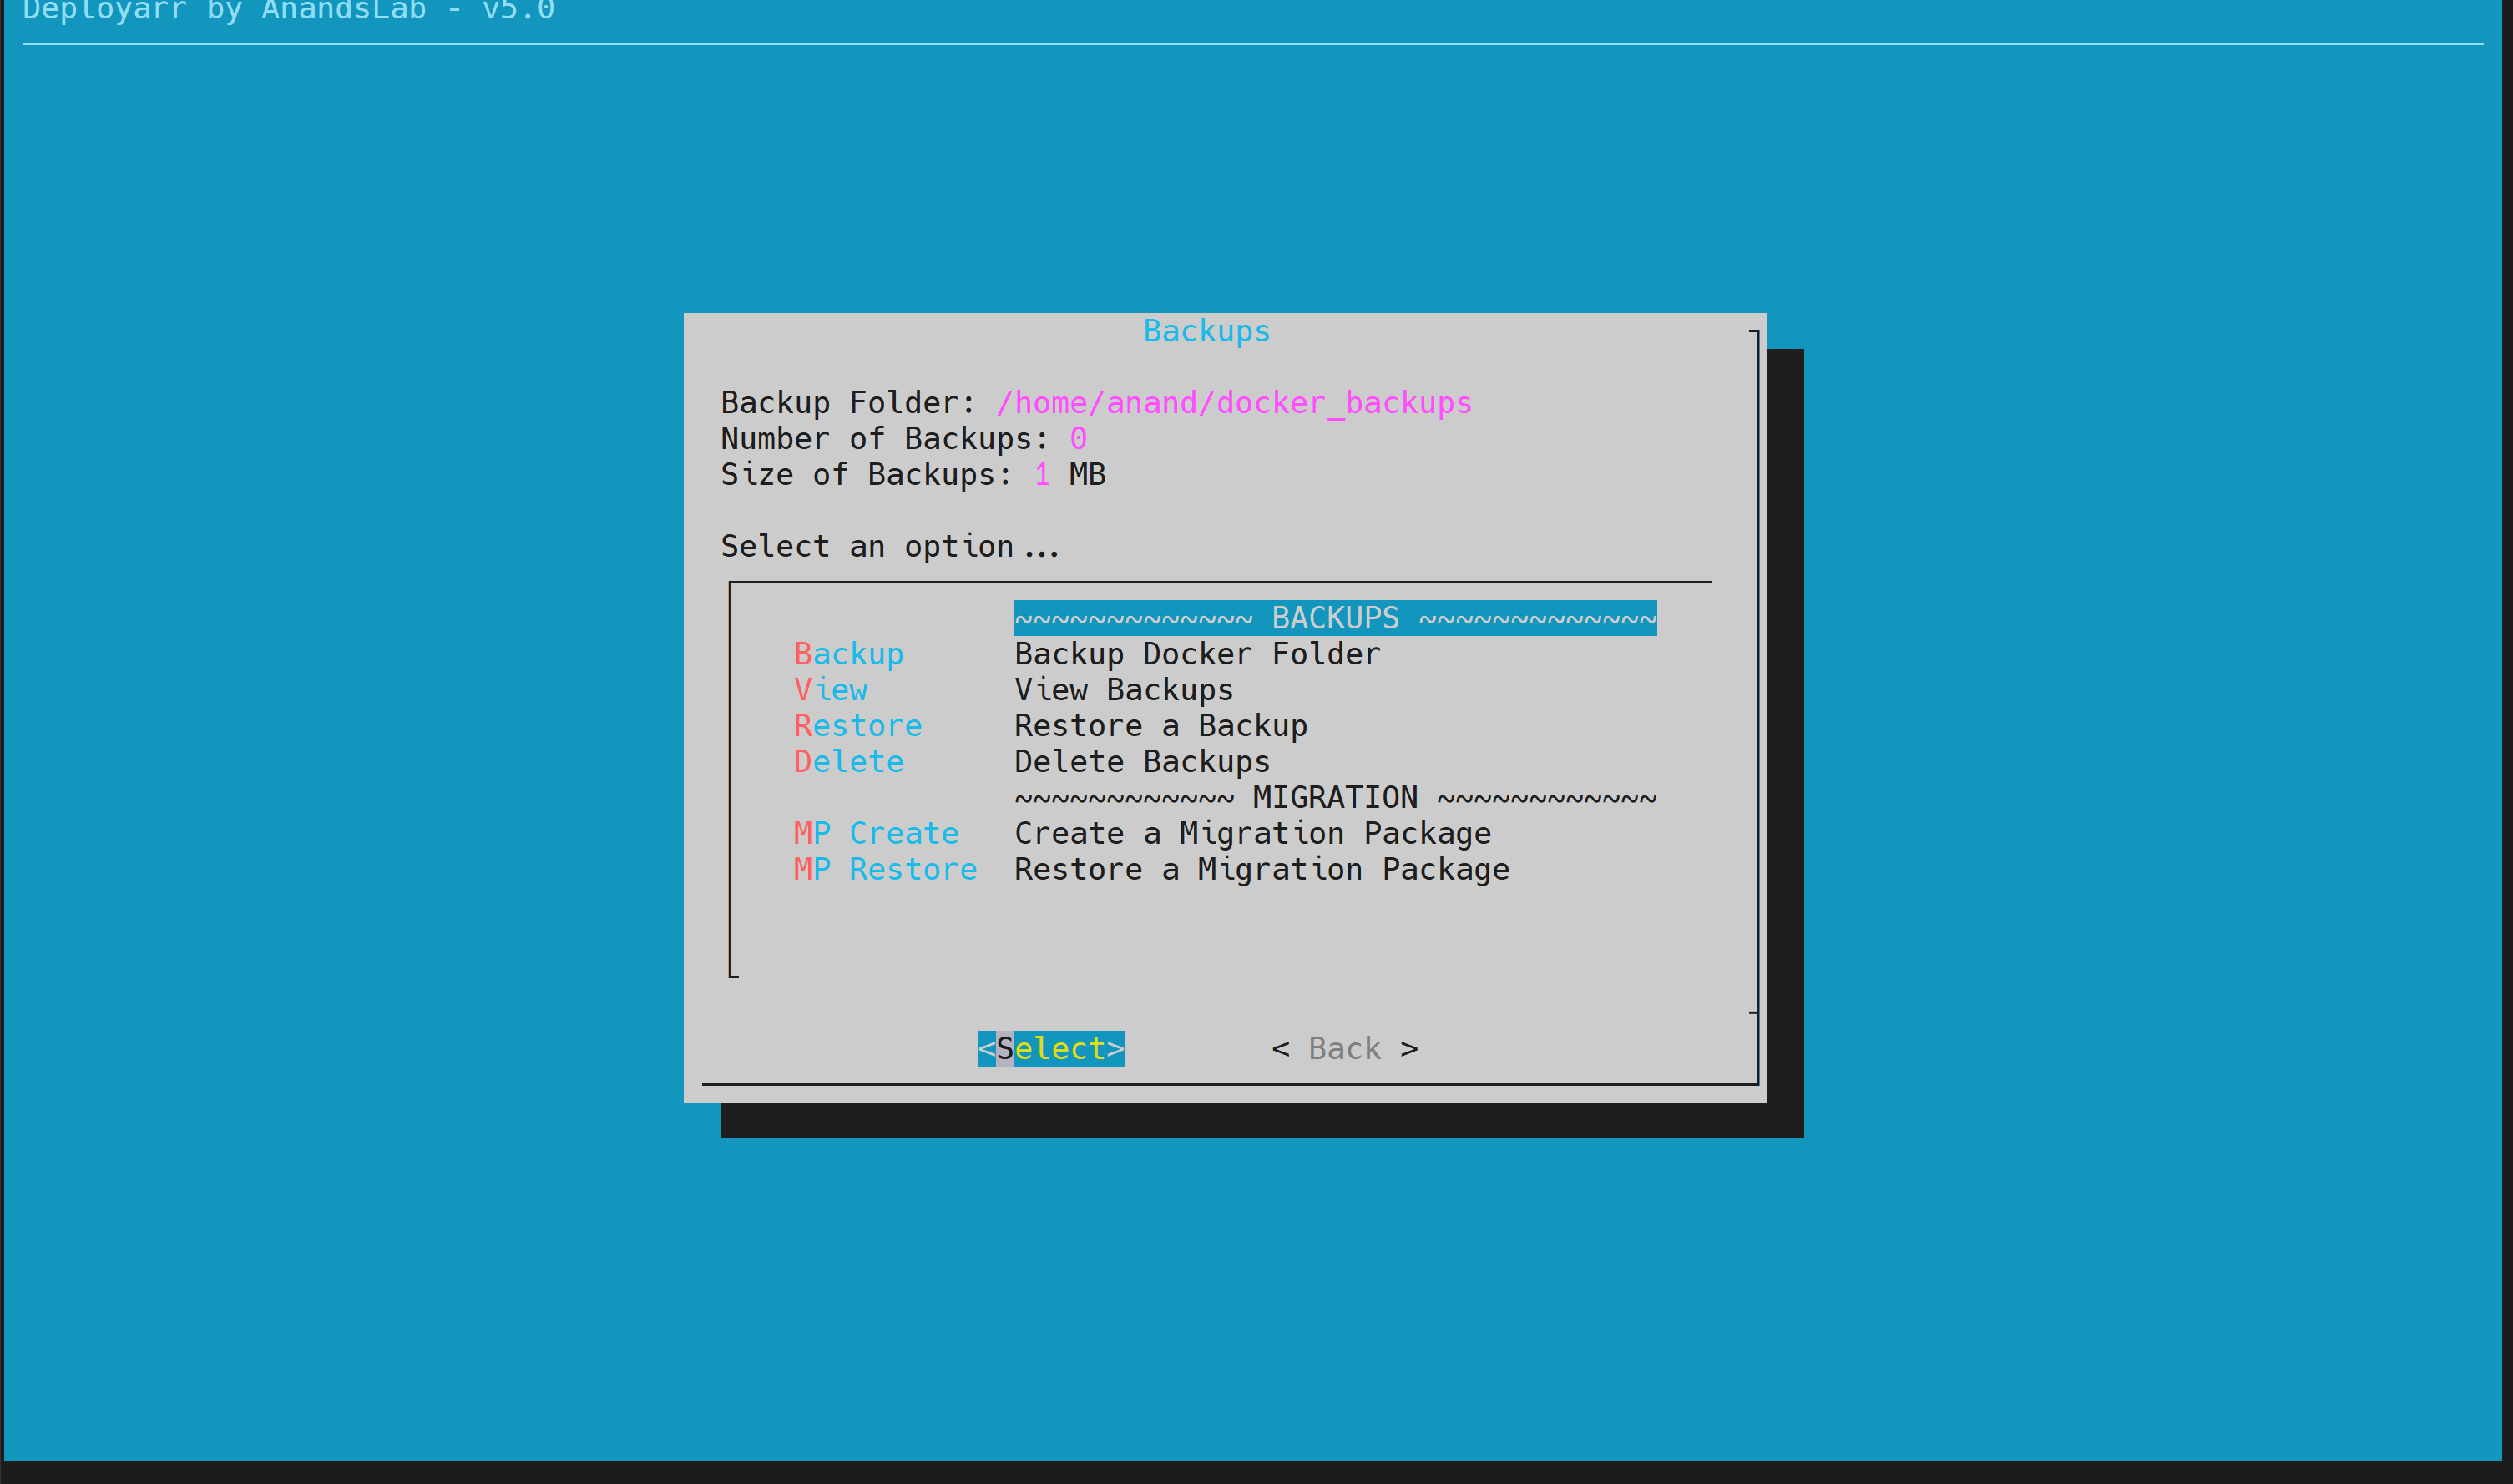Pick the Delete menu tag
This screenshot has height=1484, width=2513.
click(x=848, y=762)
